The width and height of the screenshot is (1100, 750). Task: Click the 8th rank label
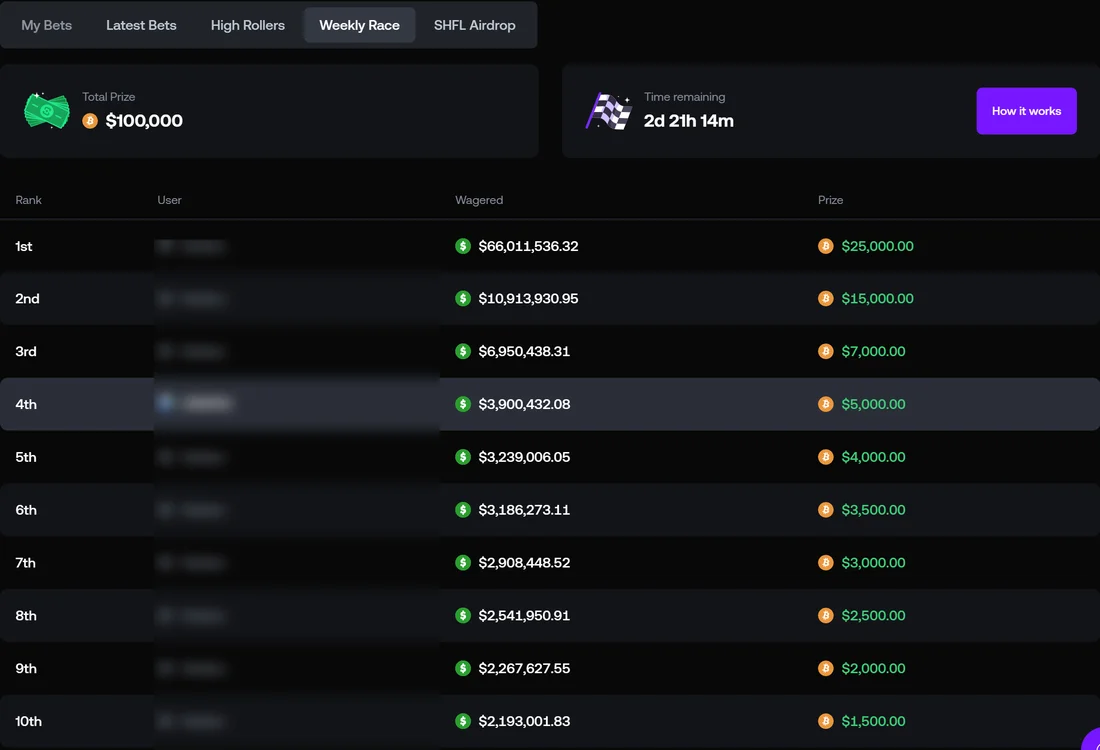[x=26, y=615]
